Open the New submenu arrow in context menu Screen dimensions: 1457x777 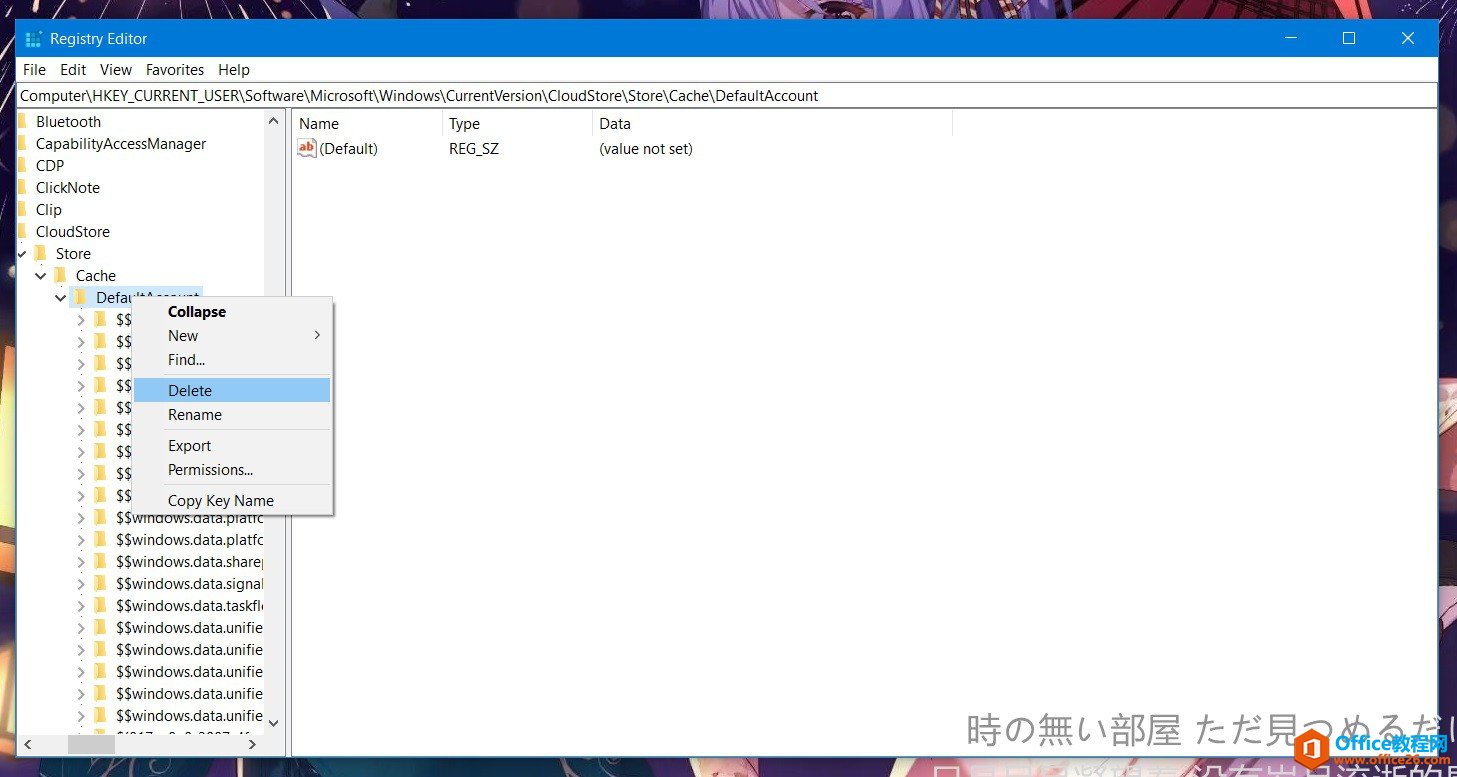tap(317, 335)
